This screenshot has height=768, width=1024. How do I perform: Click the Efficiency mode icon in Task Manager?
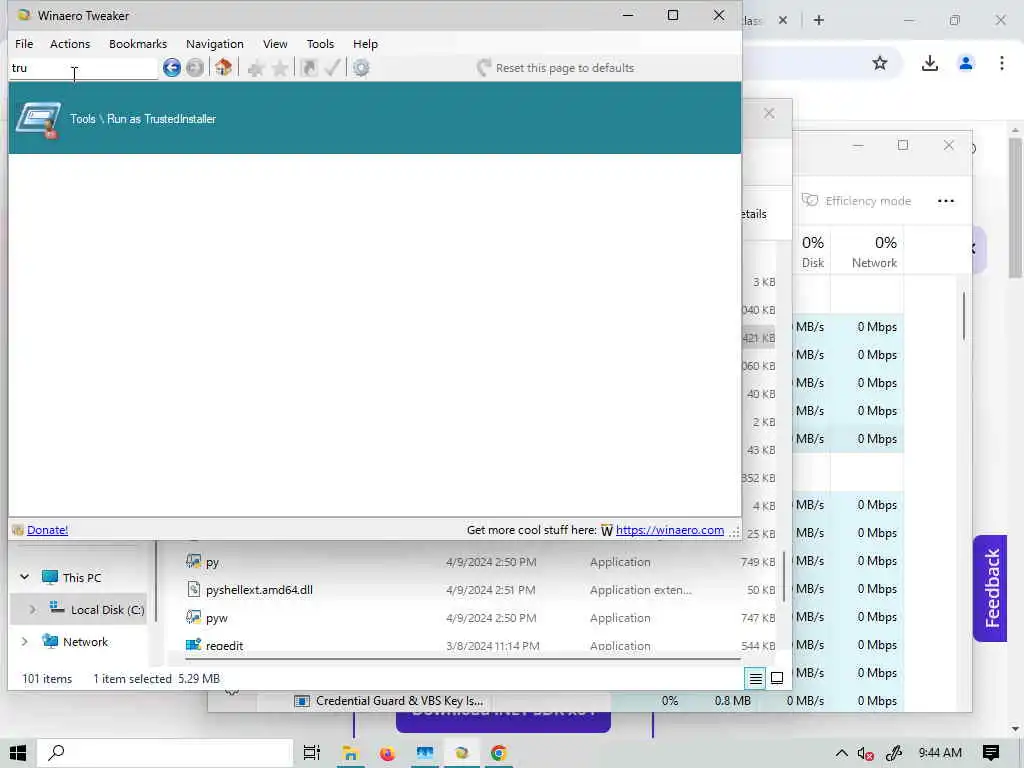coord(810,200)
